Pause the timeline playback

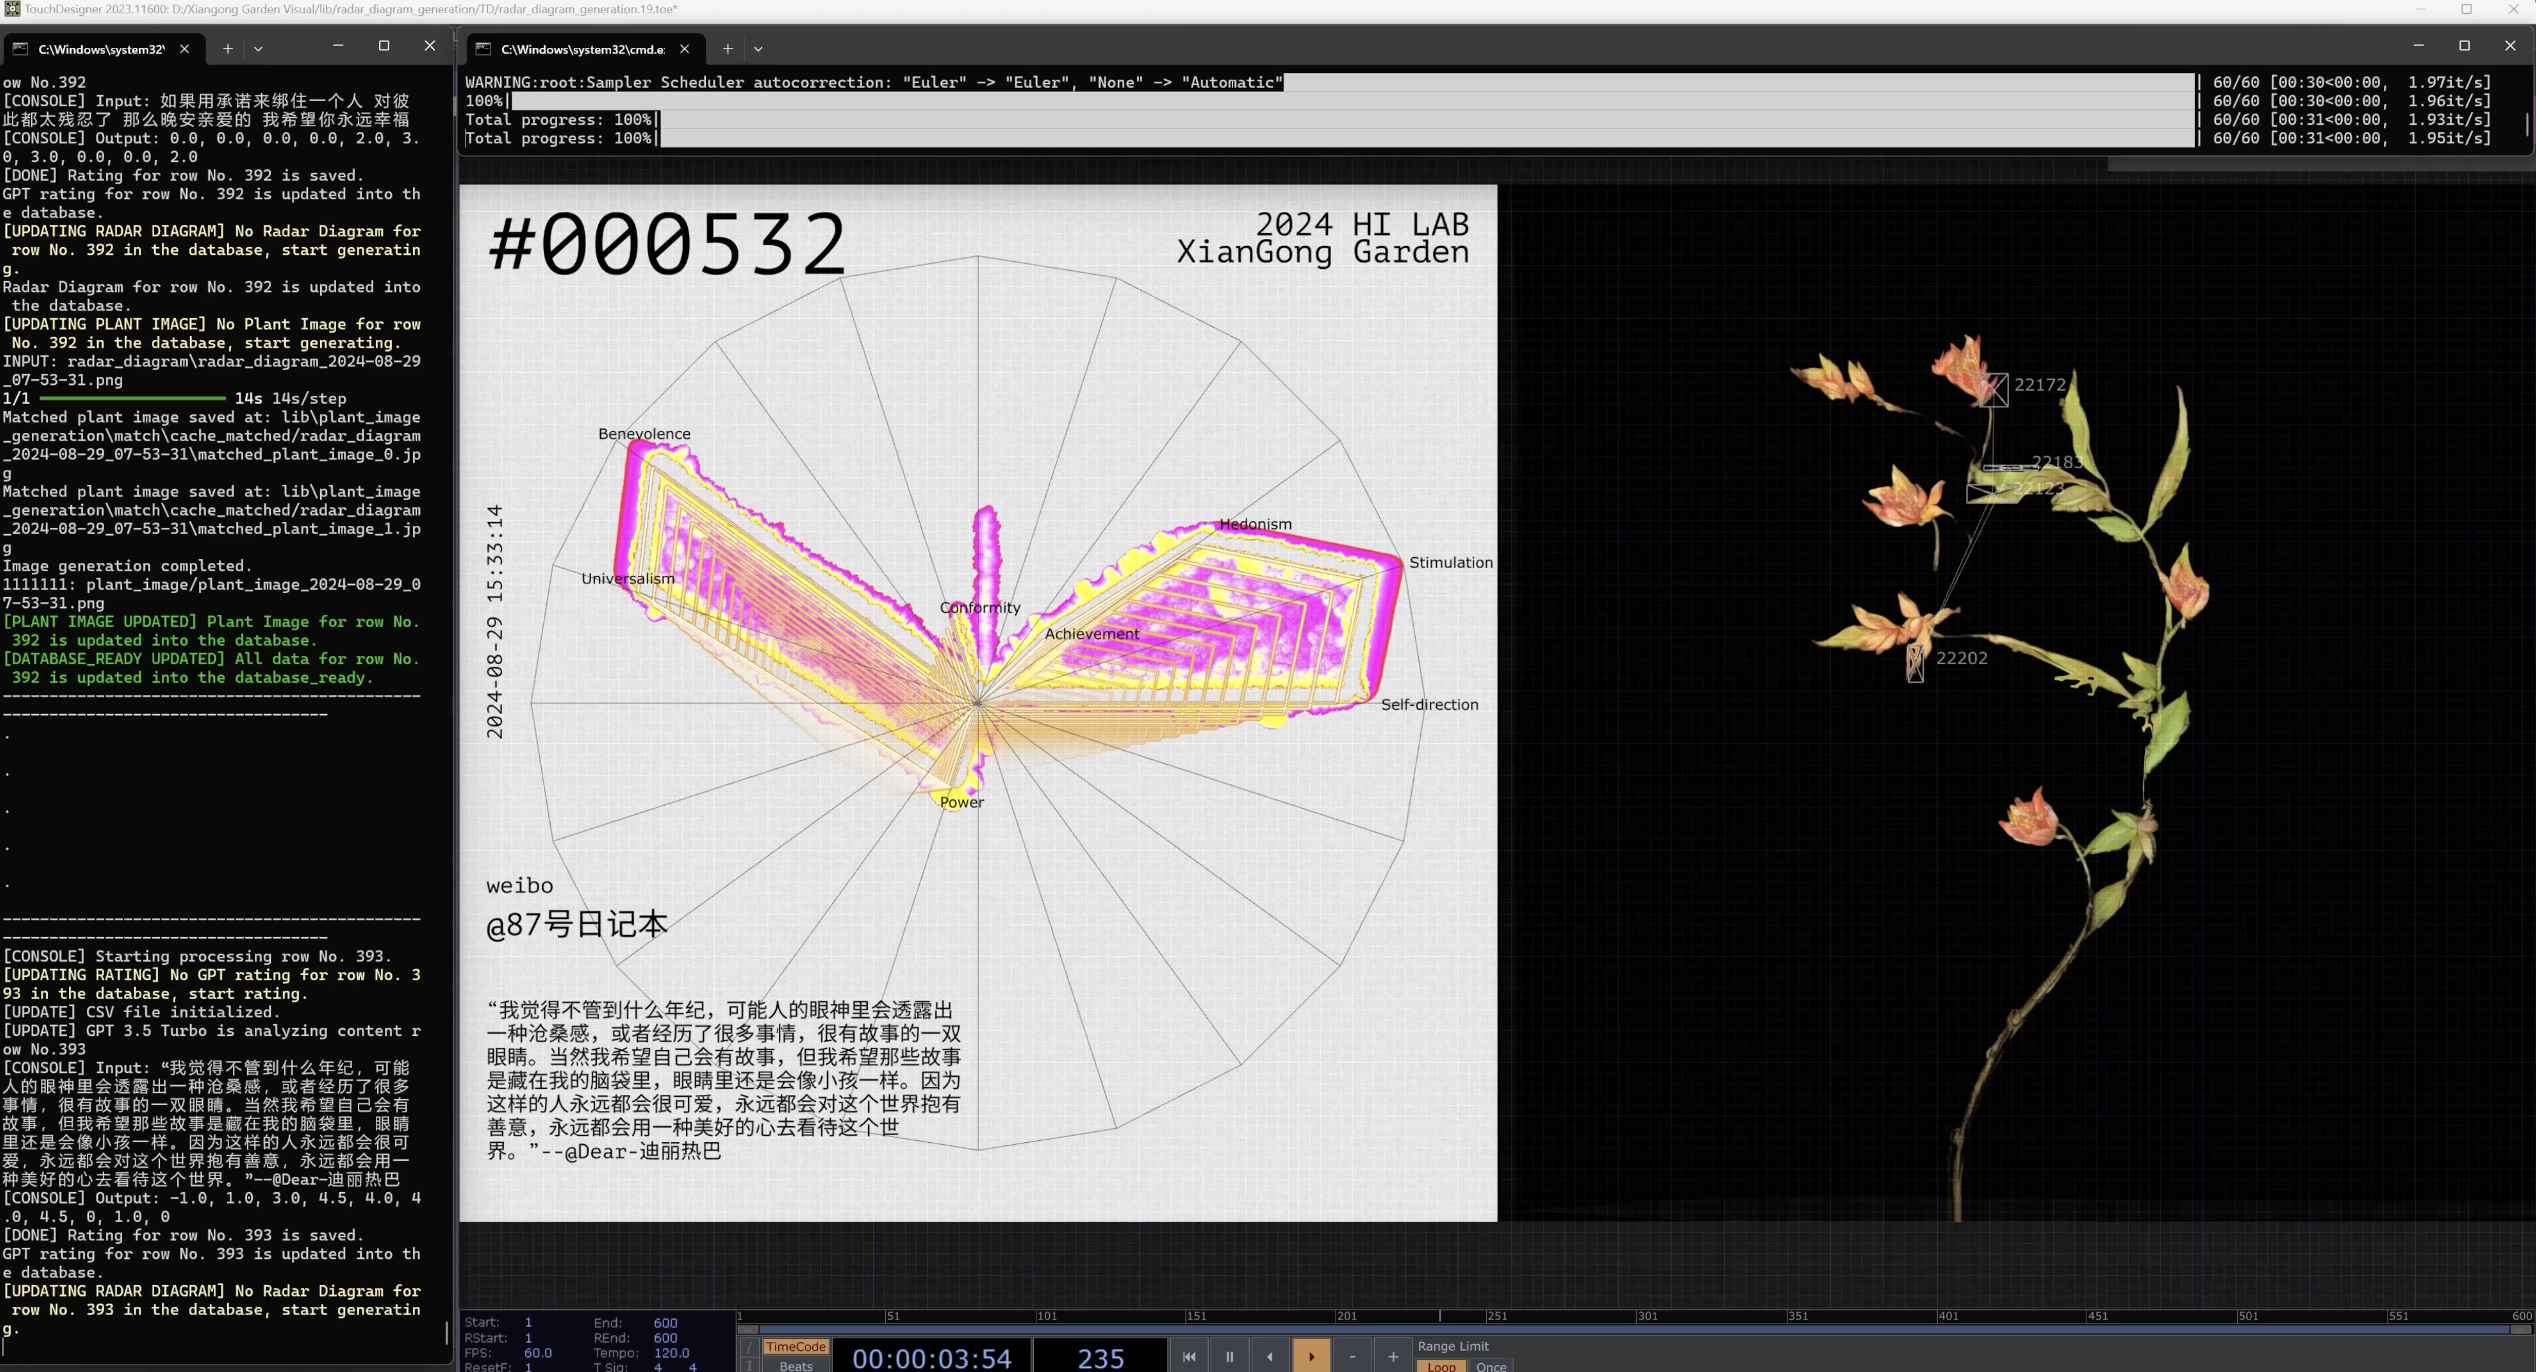[x=1230, y=1357]
